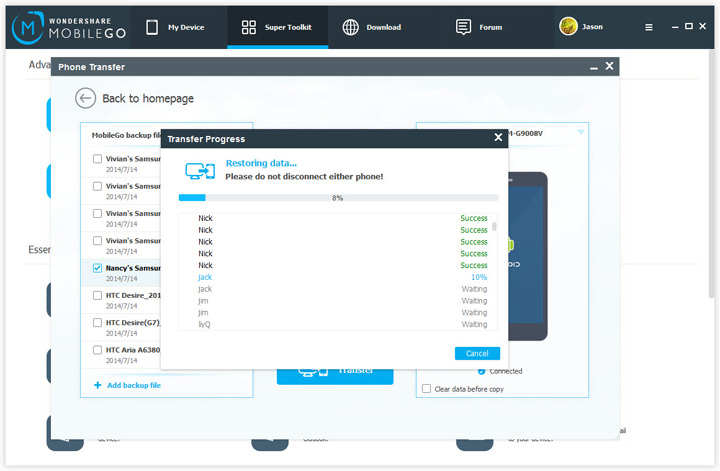Switch to the Super Toolkit tab
The height and width of the screenshot is (471, 720).
(277, 28)
